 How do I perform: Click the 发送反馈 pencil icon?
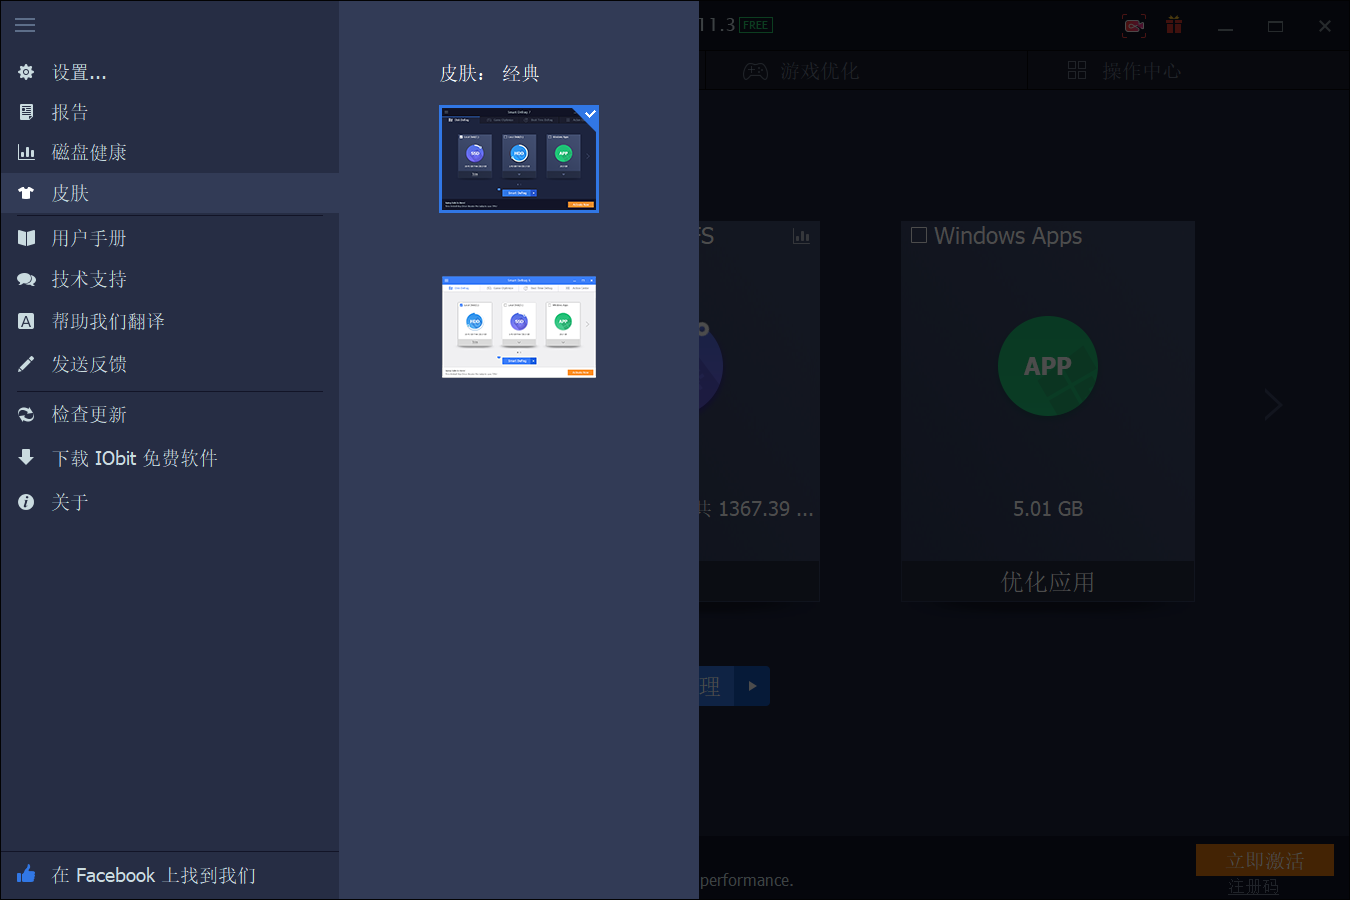(x=25, y=364)
